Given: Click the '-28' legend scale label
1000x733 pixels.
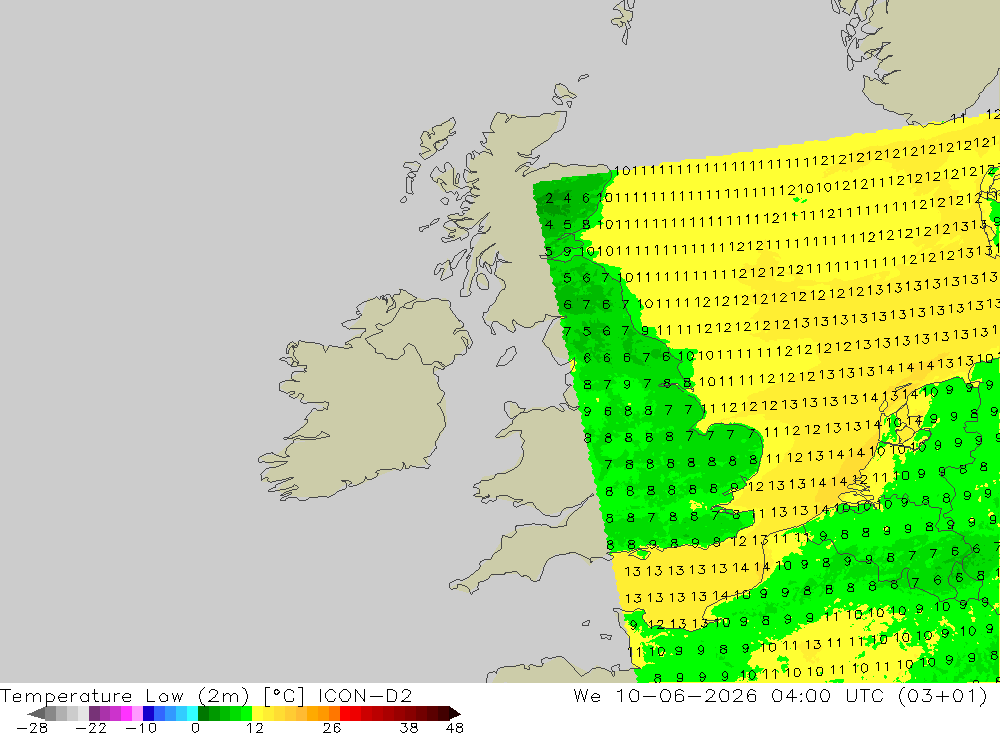Looking at the screenshot, I should coord(32,728).
